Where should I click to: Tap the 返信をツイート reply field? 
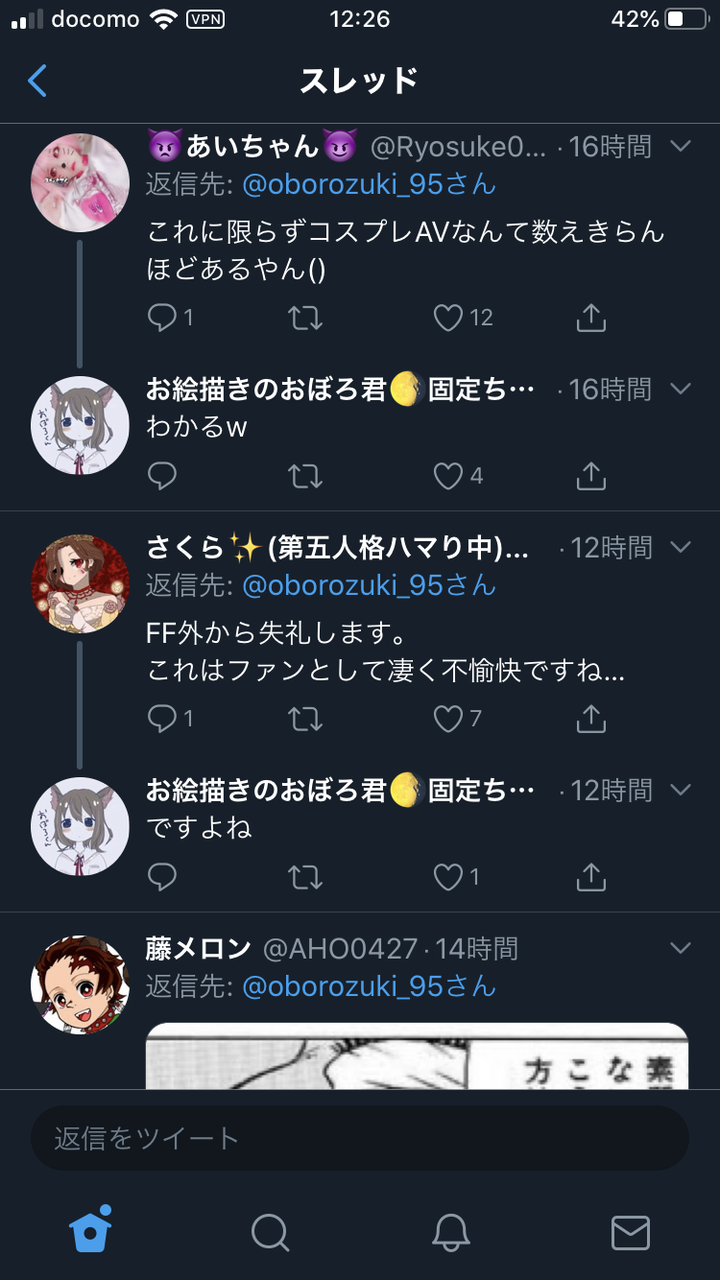360,1138
